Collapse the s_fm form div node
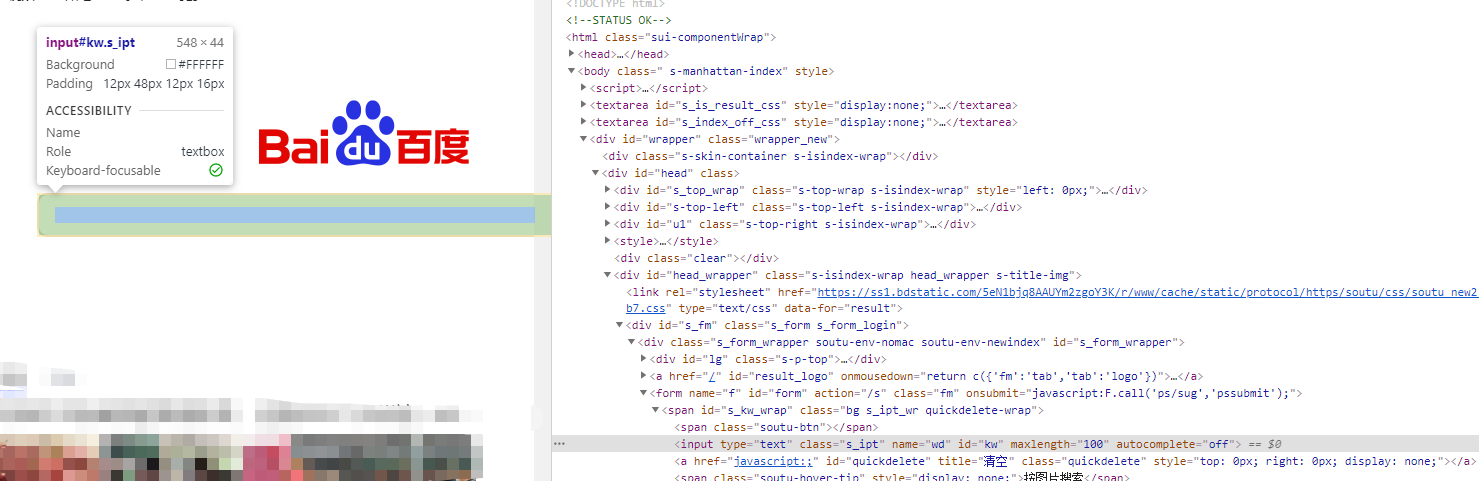The height and width of the screenshot is (481, 1479). tap(620, 325)
